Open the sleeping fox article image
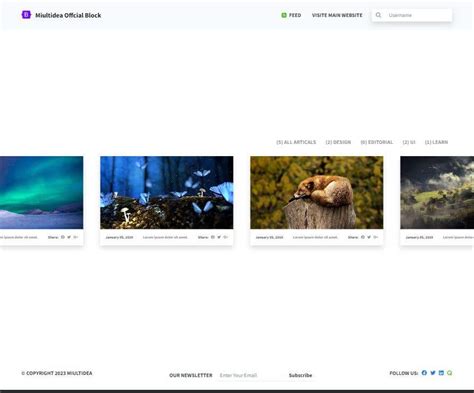This screenshot has width=474, height=393. (x=317, y=192)
